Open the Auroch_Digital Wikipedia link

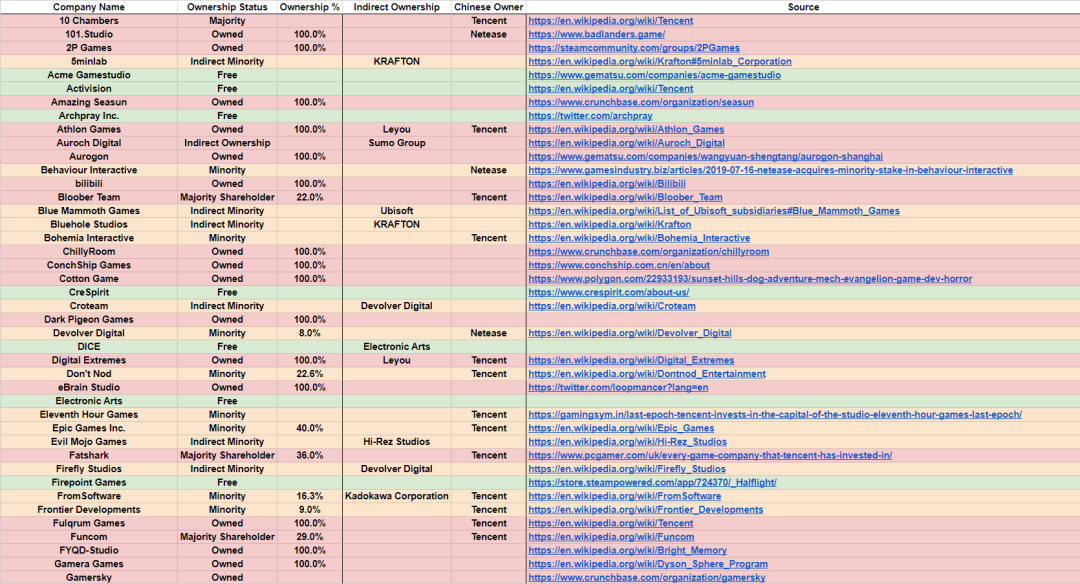click(x=626, y=143)
